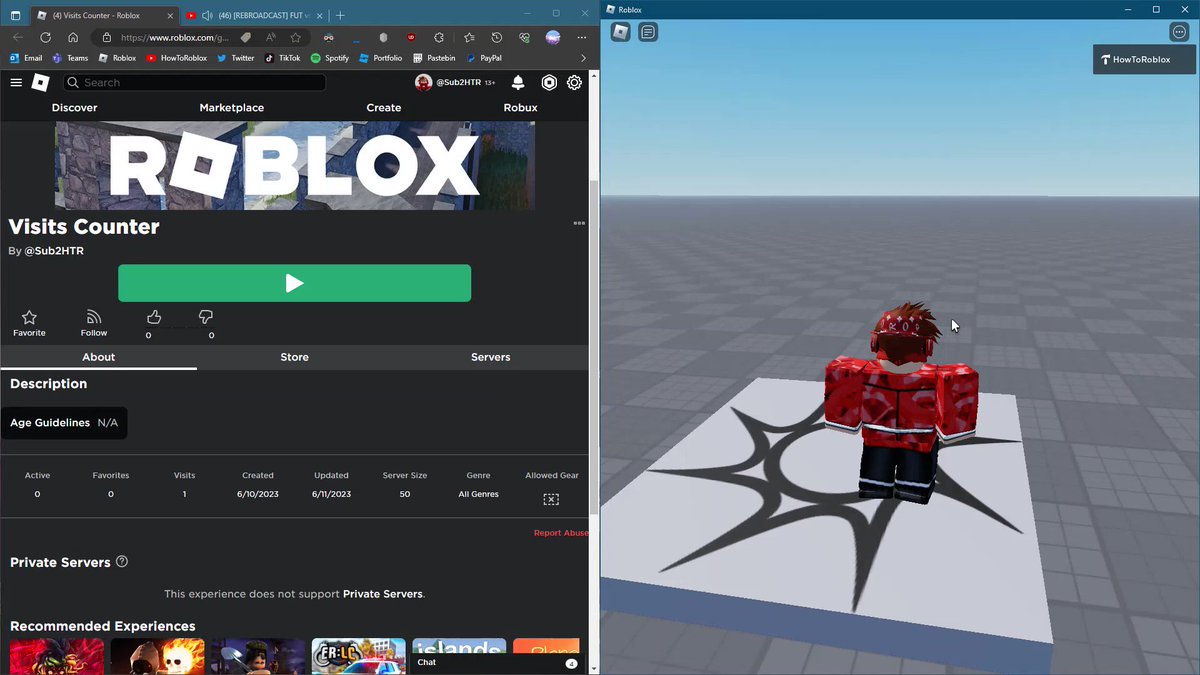Click the Report Abuse link
Screen dimensions: 1200x675
pyautogui.click(x=560, y=532)
